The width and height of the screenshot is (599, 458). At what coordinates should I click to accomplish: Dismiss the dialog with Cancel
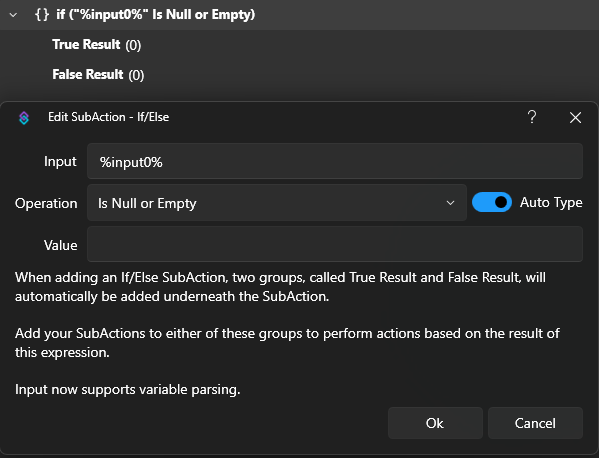535,423
